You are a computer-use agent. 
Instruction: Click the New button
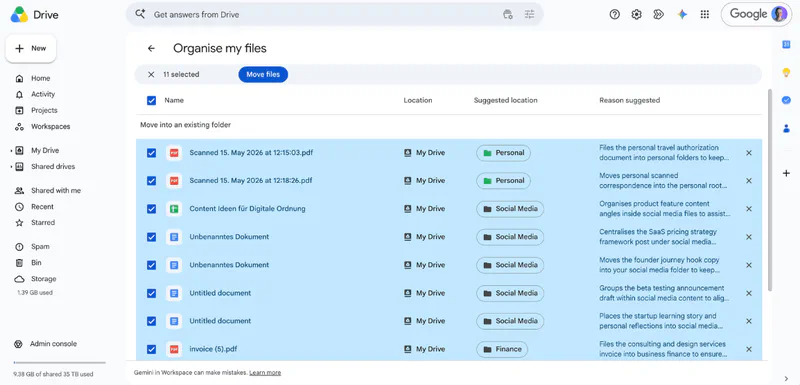pos(31,48)
